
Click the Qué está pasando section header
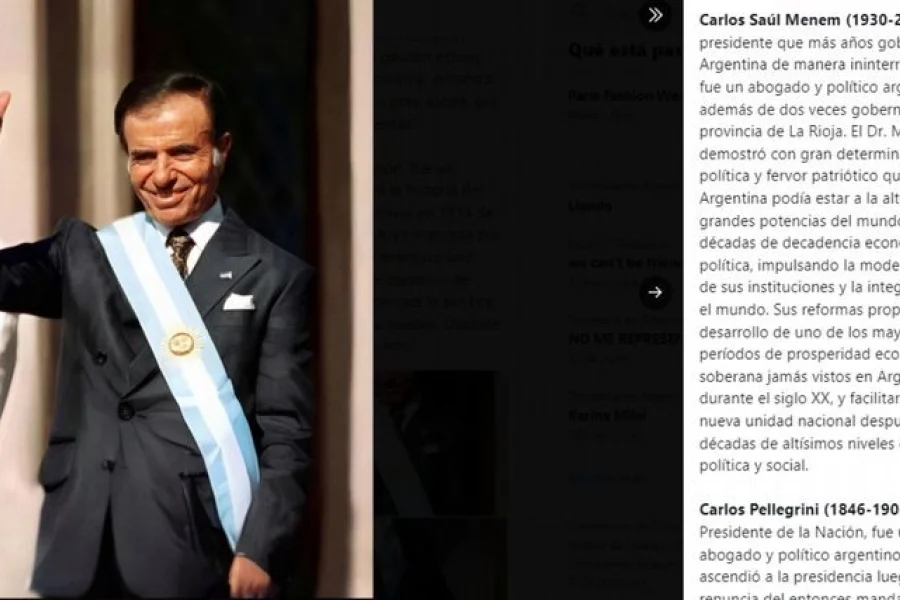(x=624, y=51)
